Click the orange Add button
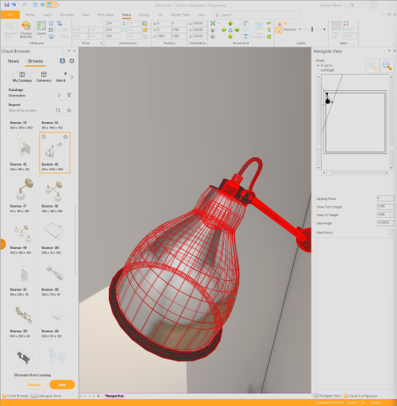 coord(62,385)
